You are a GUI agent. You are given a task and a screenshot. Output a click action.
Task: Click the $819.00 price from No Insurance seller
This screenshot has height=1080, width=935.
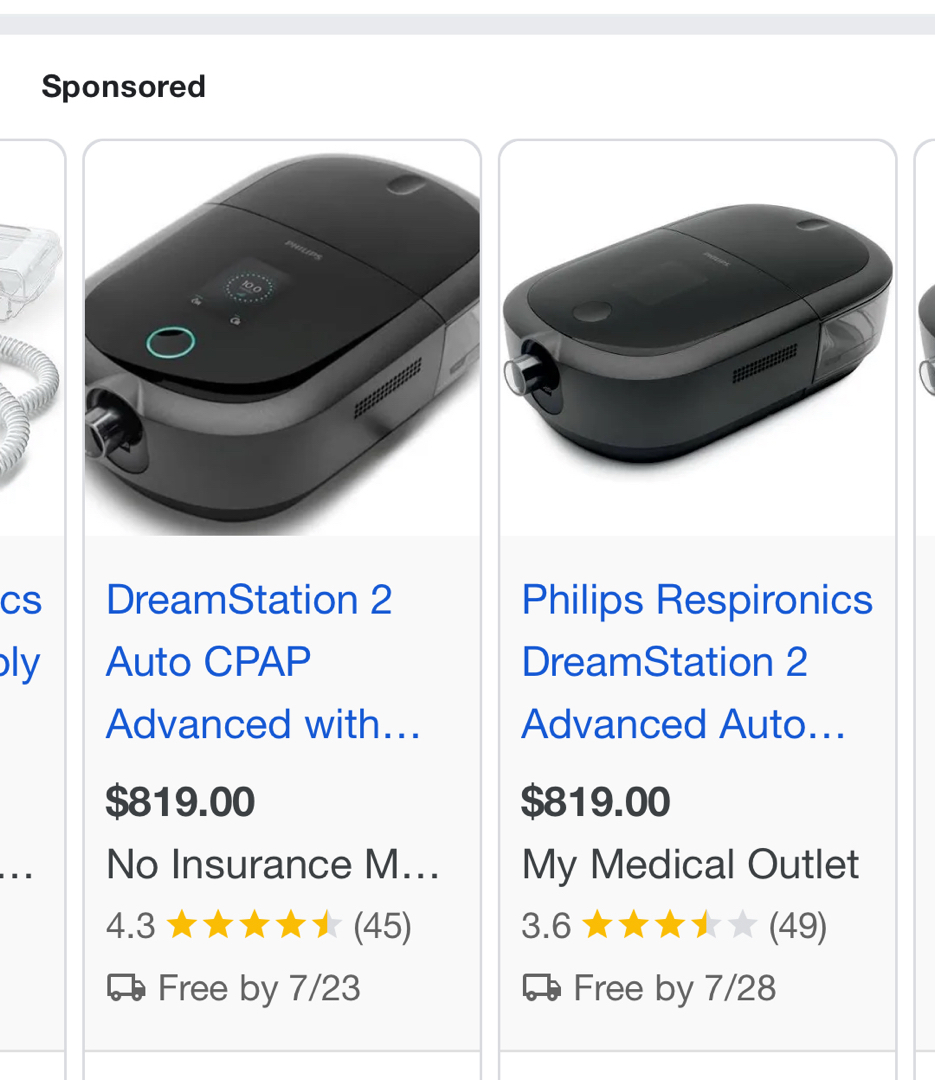180,802
